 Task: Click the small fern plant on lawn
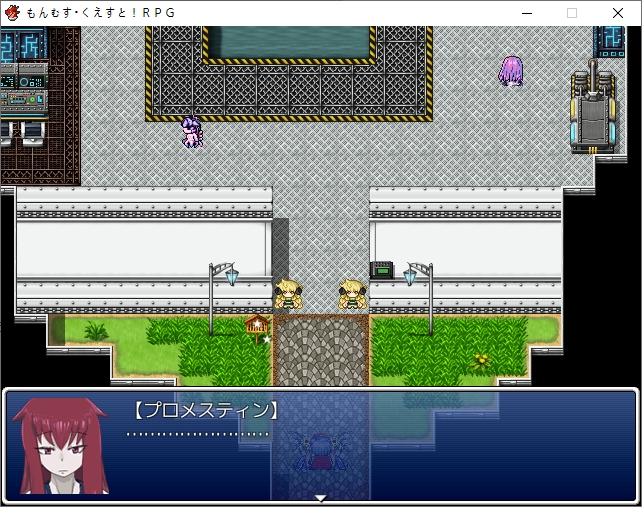(96, 330)
